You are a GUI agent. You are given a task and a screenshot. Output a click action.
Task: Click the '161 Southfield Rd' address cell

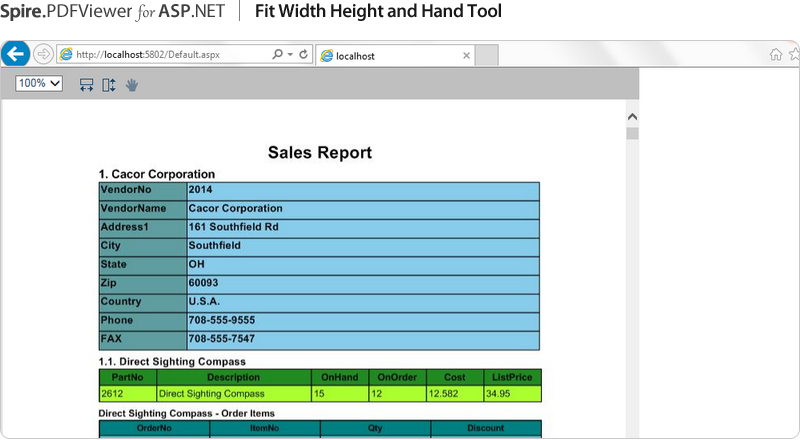[363, 228]
